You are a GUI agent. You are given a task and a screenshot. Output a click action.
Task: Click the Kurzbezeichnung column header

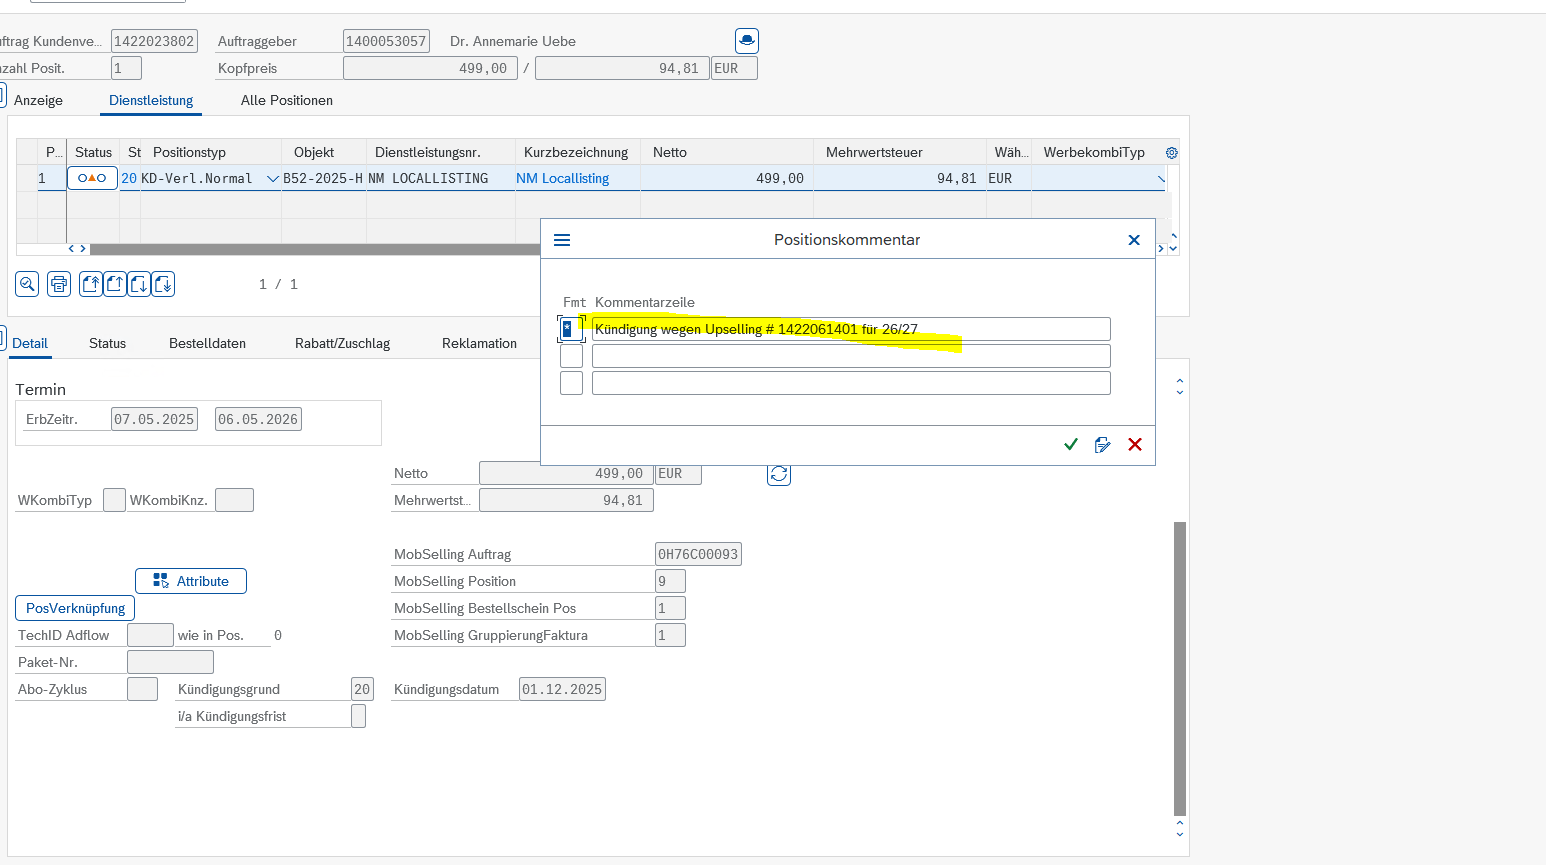click(x=576, y=152)
